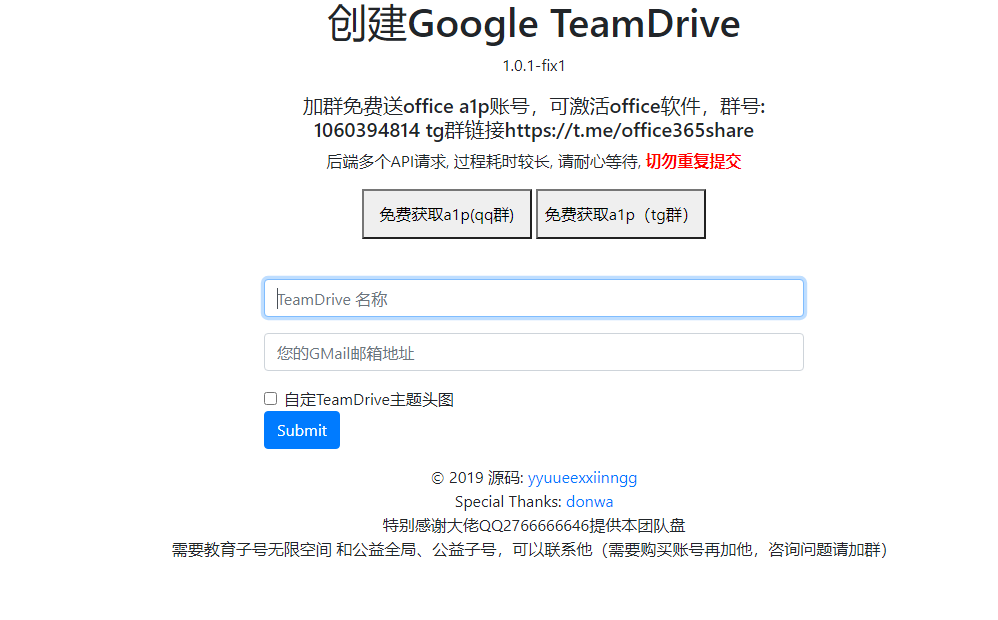Click the 自定TeamDrive主题头图 label text
998x620 pixels.
point(369,400)
